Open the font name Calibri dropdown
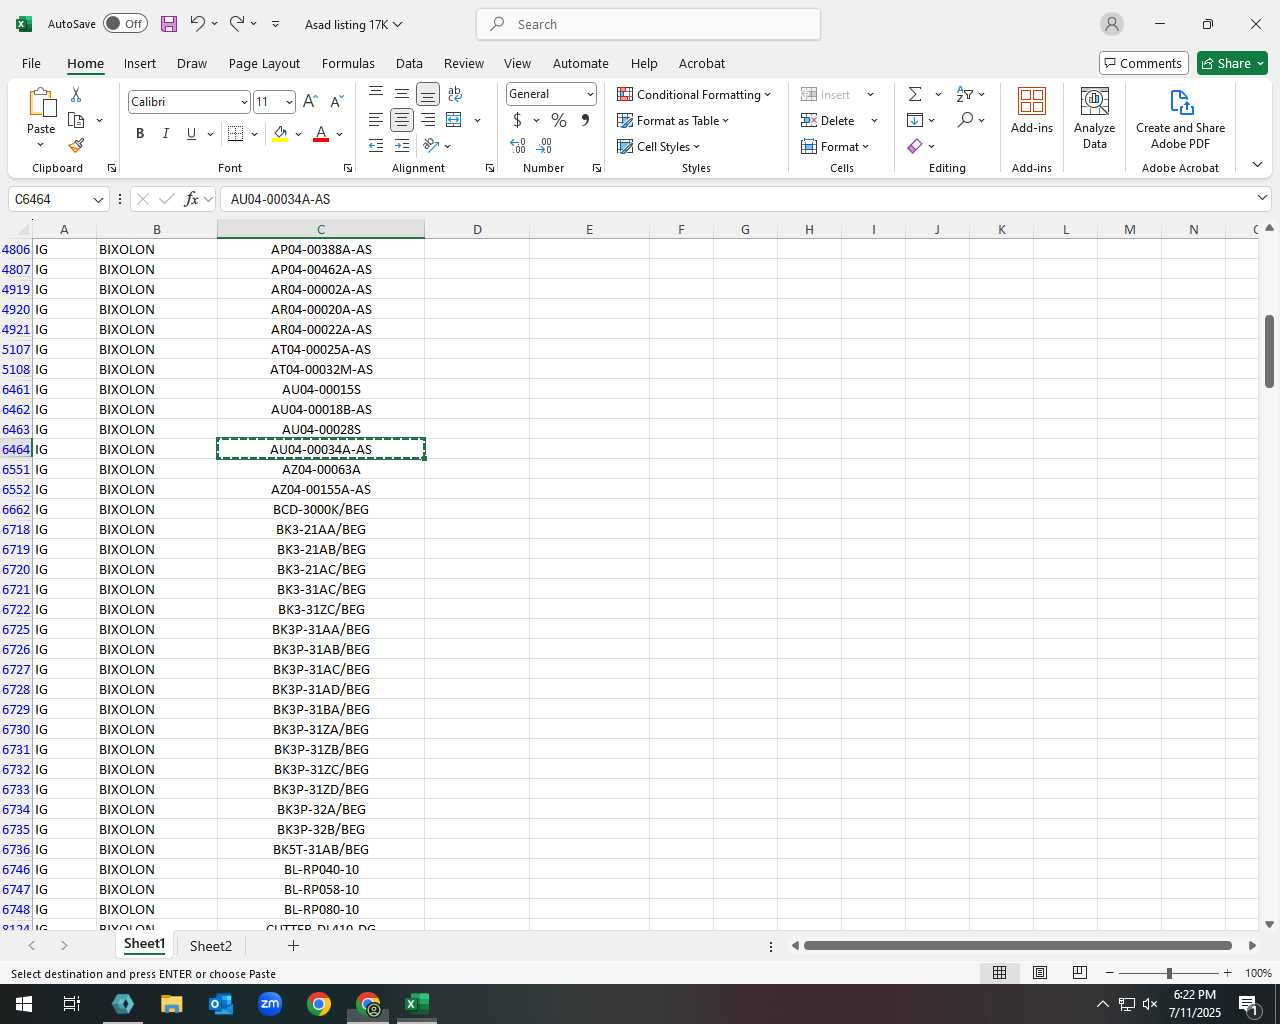 (x=244, y=102)
